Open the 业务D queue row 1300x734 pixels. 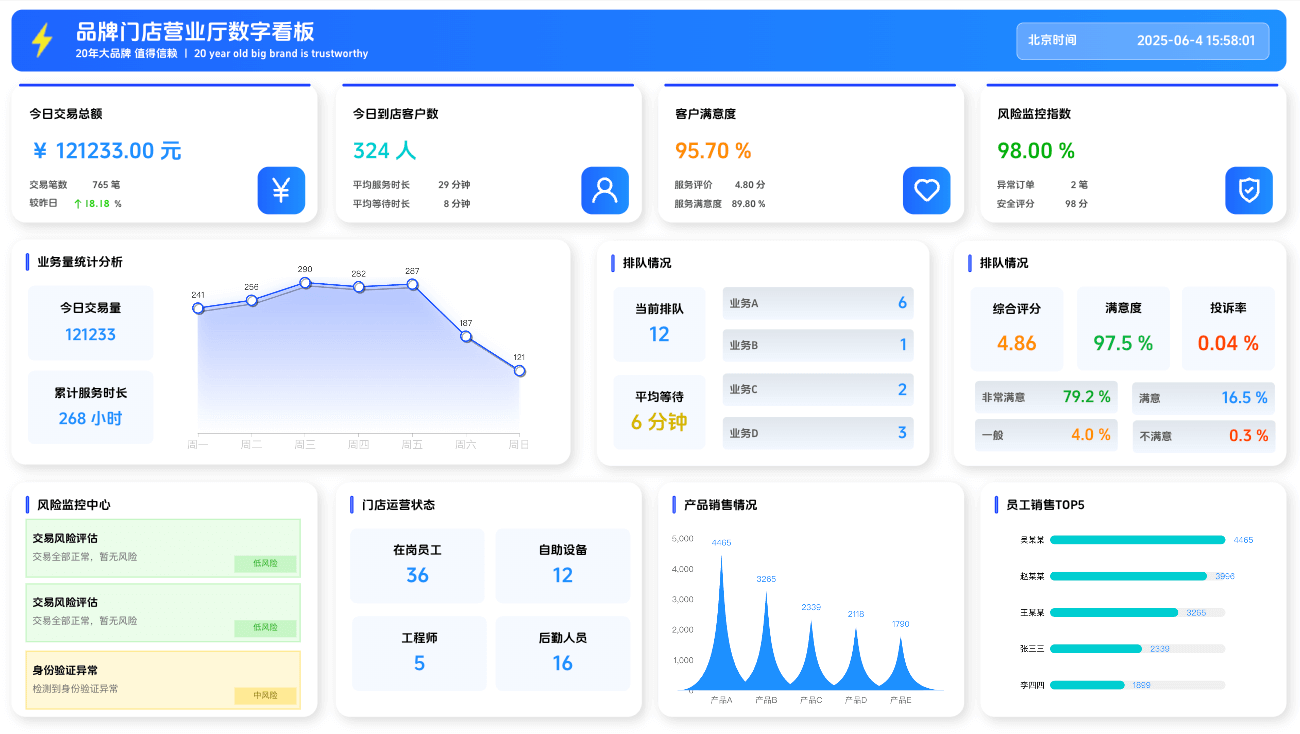817,433
